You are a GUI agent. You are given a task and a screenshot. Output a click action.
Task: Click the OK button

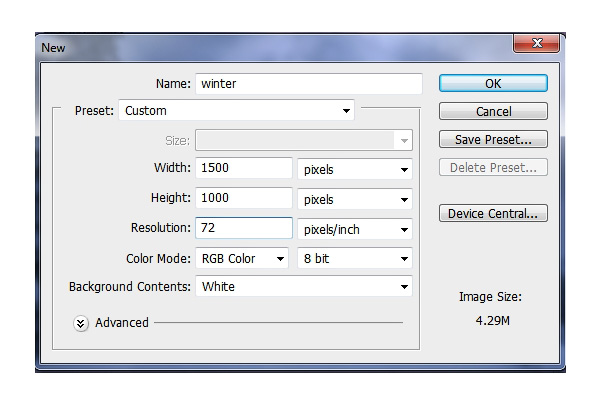[493, 83]
